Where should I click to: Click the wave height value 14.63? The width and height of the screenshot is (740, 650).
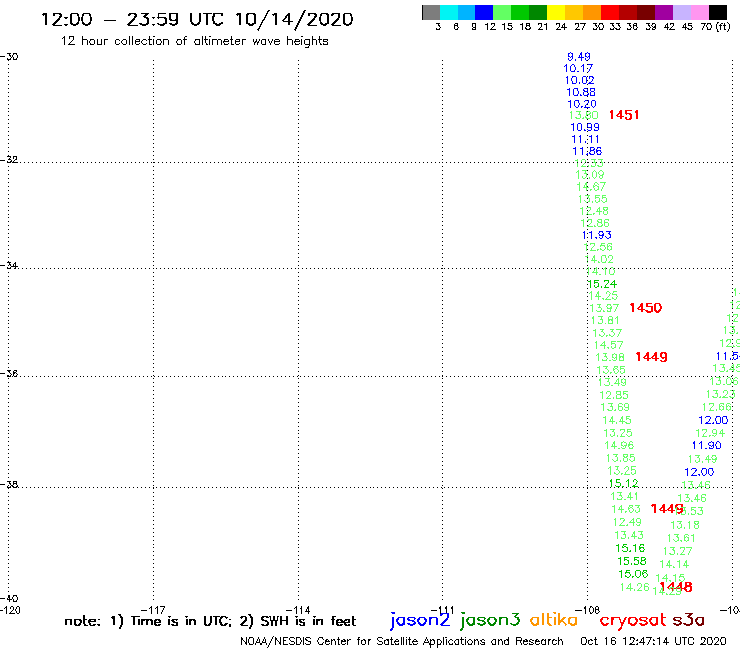[x=626, y=509]
